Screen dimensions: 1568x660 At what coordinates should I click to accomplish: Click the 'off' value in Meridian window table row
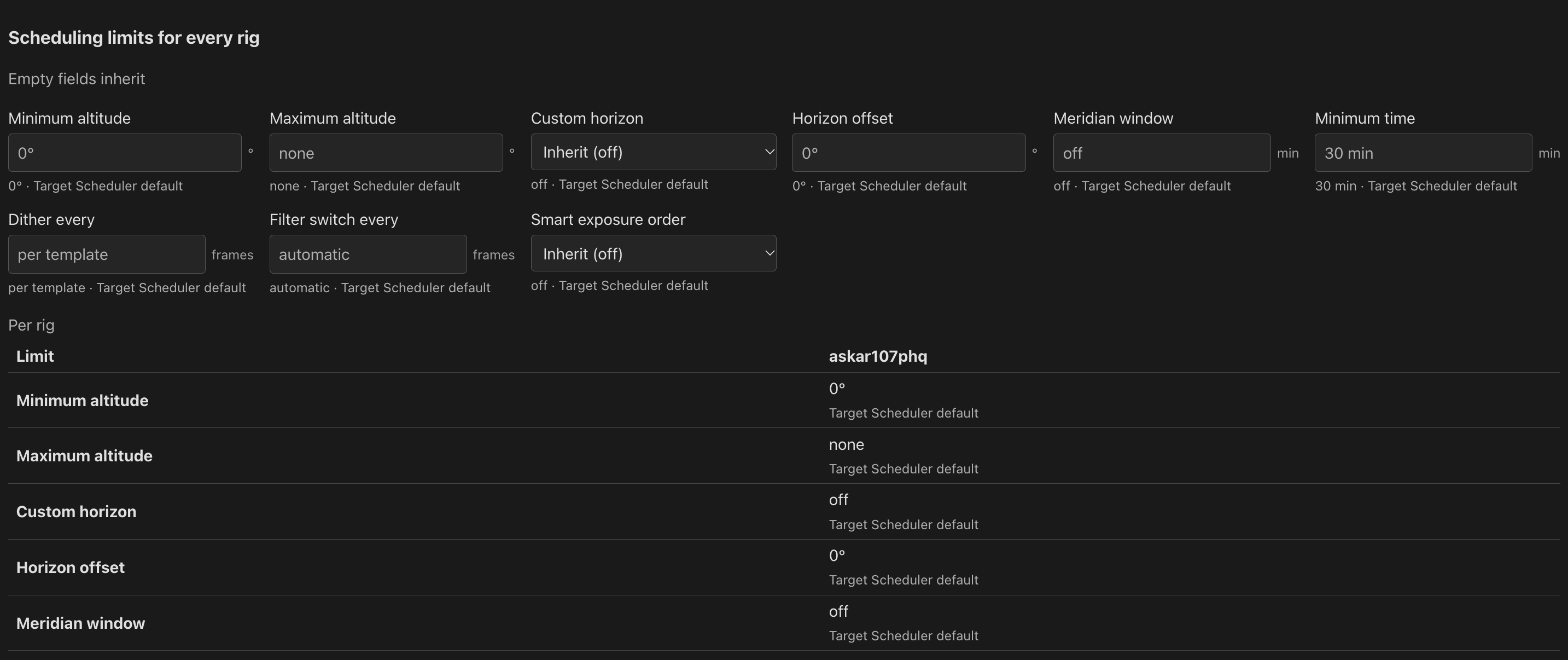pyautogui.click(x=838, y=611)
